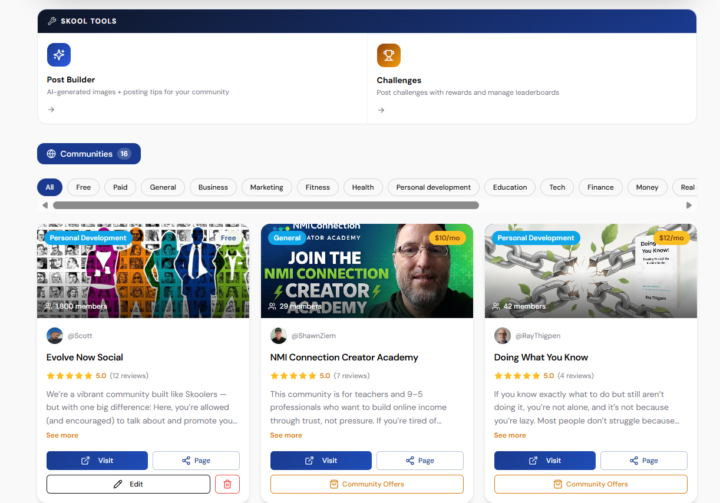The width and height of the screenshot is (720, 503).
Task: Edit the Evolve Now Social listing
Action: point(128,484)
